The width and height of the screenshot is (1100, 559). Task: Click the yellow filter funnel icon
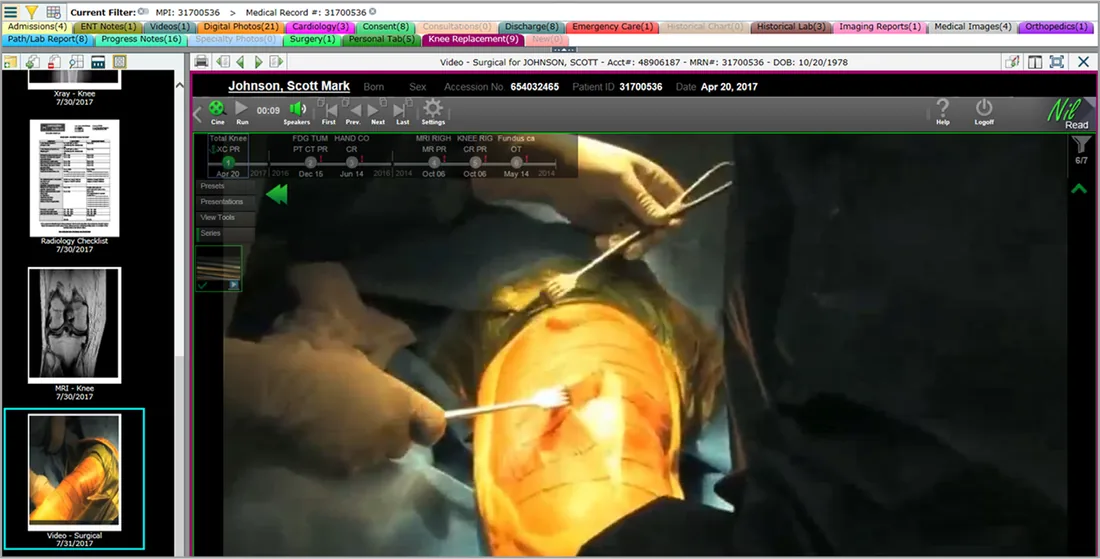coord(32,12)
